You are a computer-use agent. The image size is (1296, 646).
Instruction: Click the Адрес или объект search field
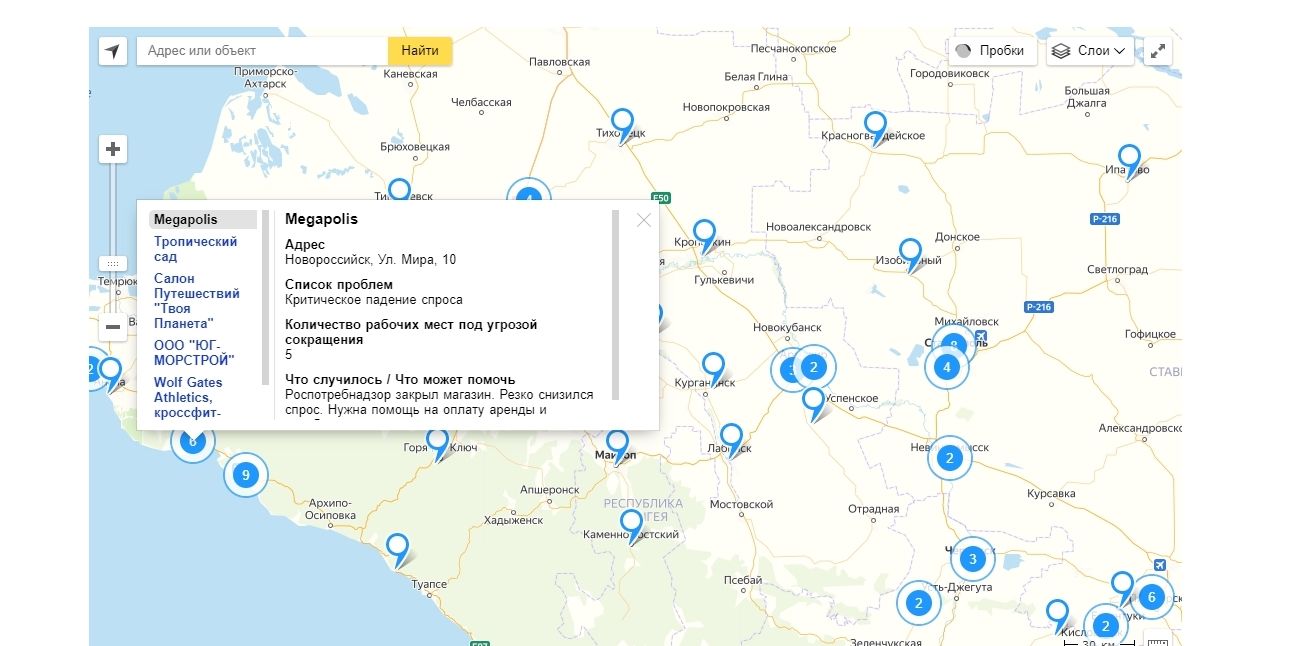pos(262,51)
